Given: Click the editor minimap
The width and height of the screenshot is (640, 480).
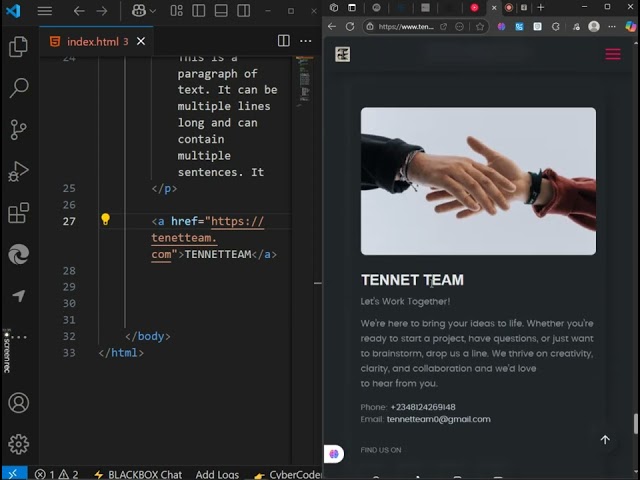Looking at the screenshot, I should click(304, 82).
